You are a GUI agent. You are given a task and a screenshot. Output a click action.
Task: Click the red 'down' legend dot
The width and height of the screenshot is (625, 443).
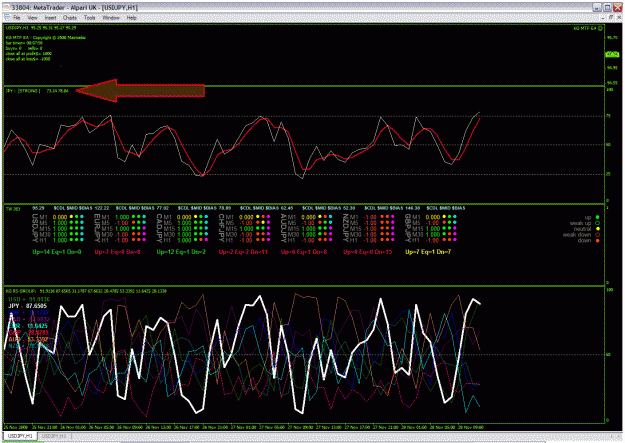tap(597, 240)
